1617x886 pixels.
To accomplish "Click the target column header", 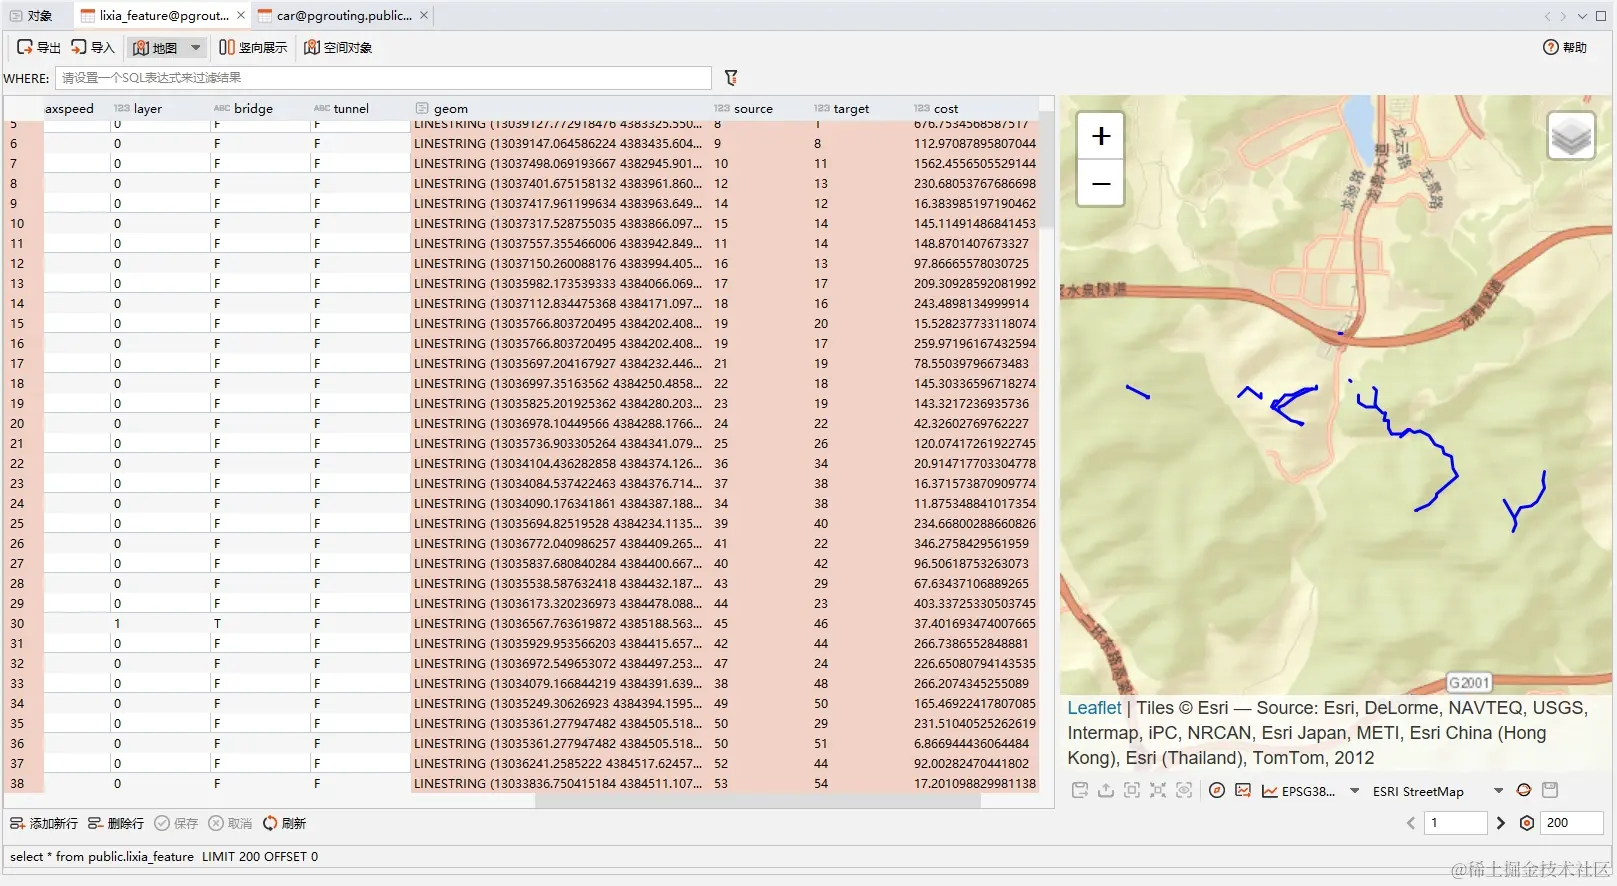I will click(859, 108).
